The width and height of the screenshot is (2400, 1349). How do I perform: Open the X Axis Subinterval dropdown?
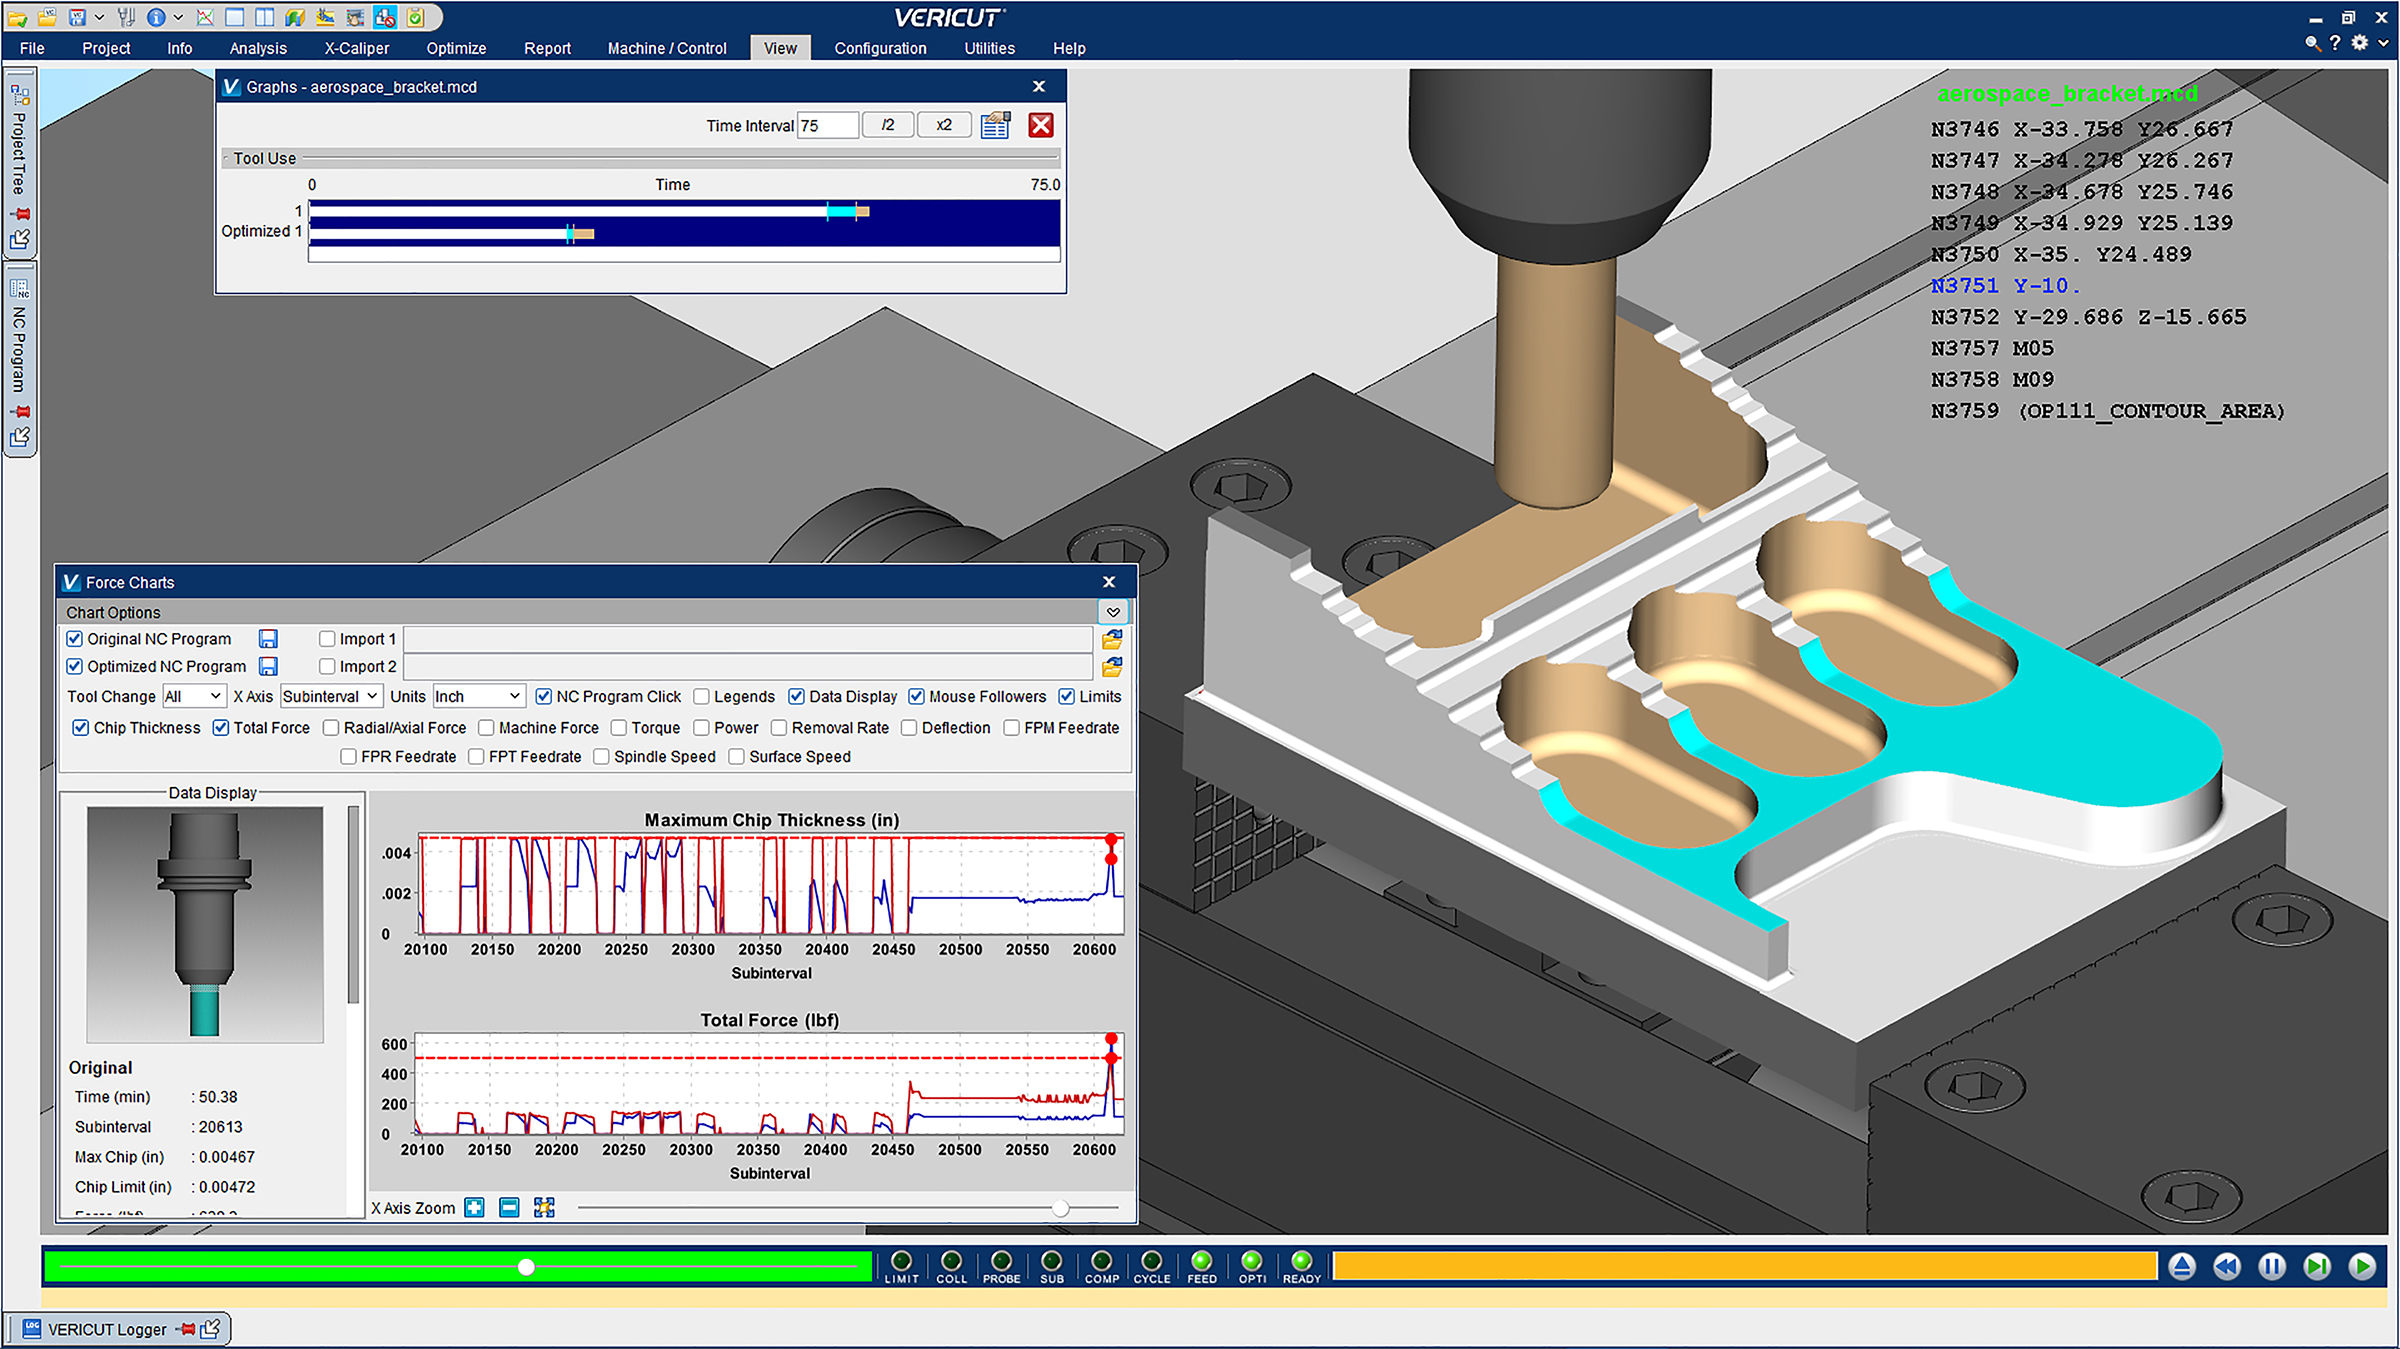tap(330, 696)
